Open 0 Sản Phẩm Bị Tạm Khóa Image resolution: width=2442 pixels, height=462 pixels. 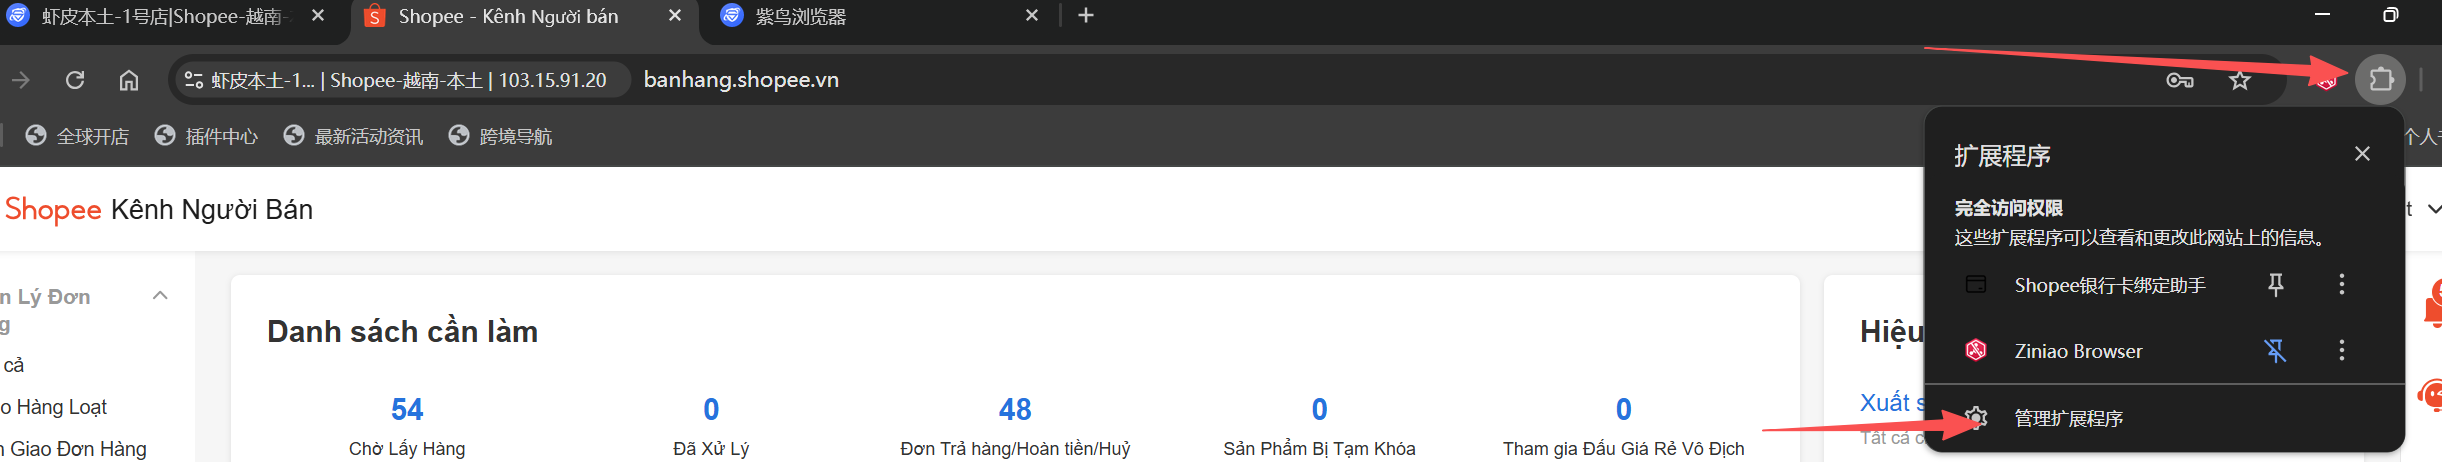[1319, 427]
